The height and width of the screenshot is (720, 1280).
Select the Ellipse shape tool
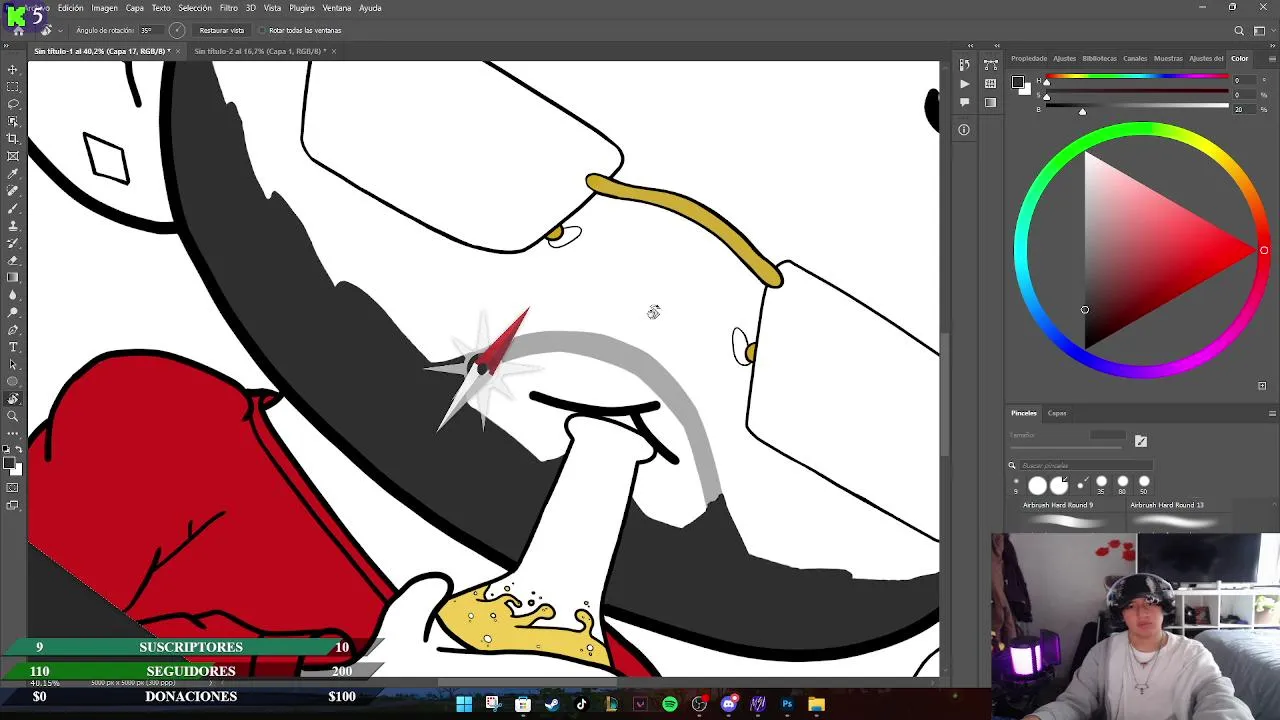click(x=13, y=381)
